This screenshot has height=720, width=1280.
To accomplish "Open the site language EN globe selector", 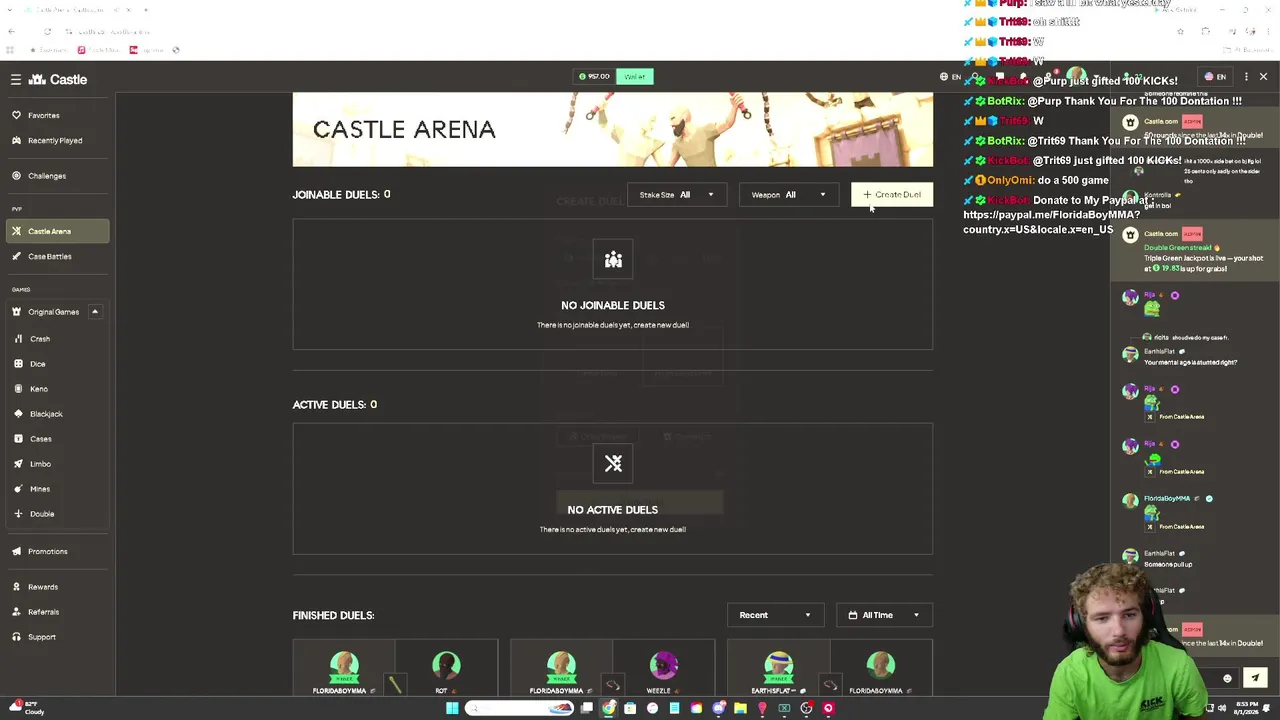I will 950,77.
